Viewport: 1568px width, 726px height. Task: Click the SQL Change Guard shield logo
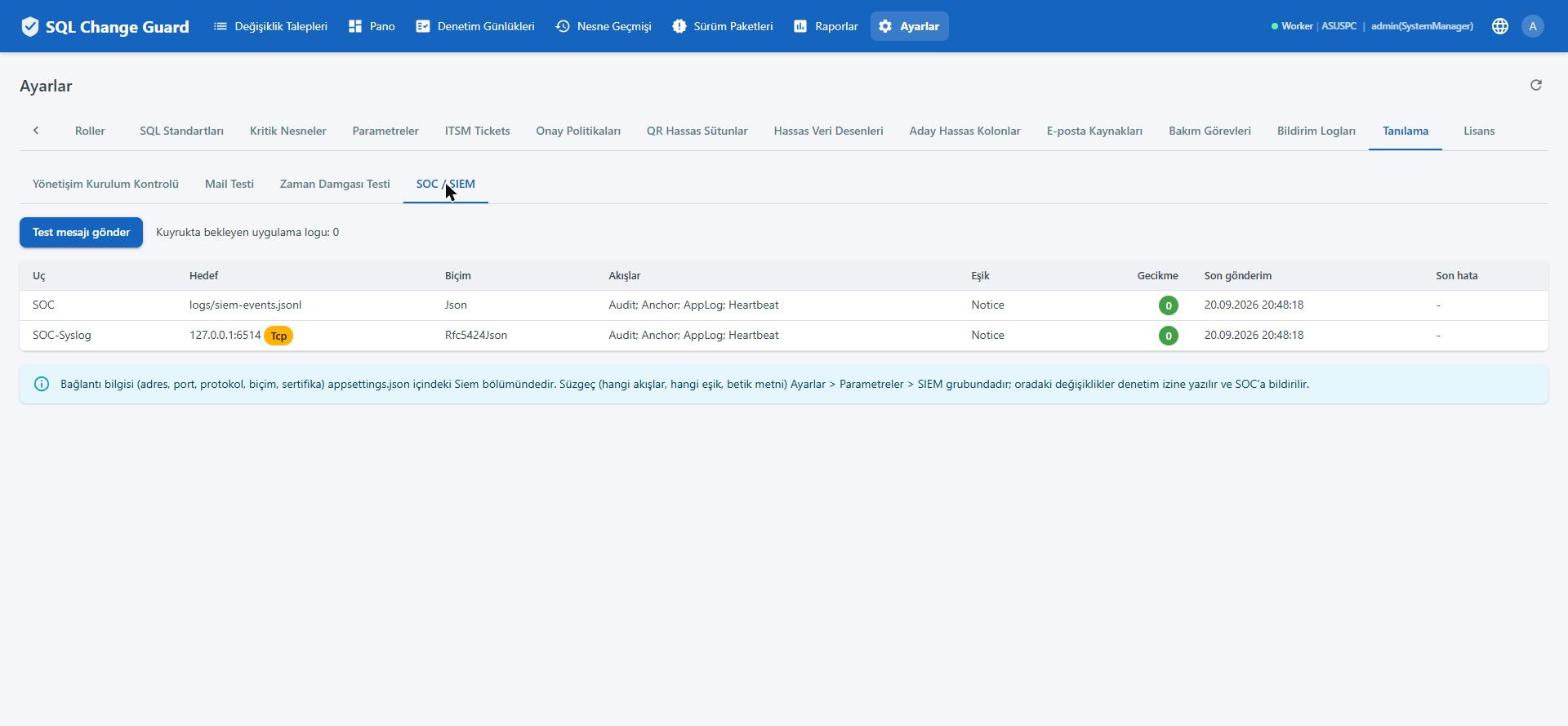pos(30,27)
